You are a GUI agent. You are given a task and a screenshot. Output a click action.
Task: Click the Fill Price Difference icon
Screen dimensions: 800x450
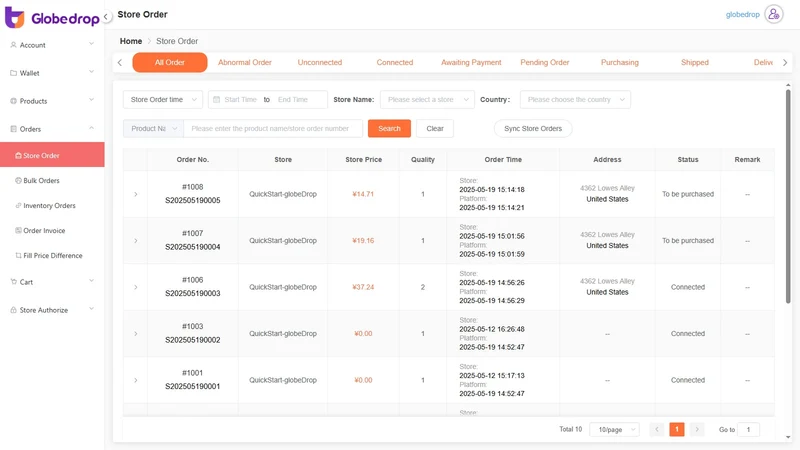pyautogui.click(x=18, y=256)
